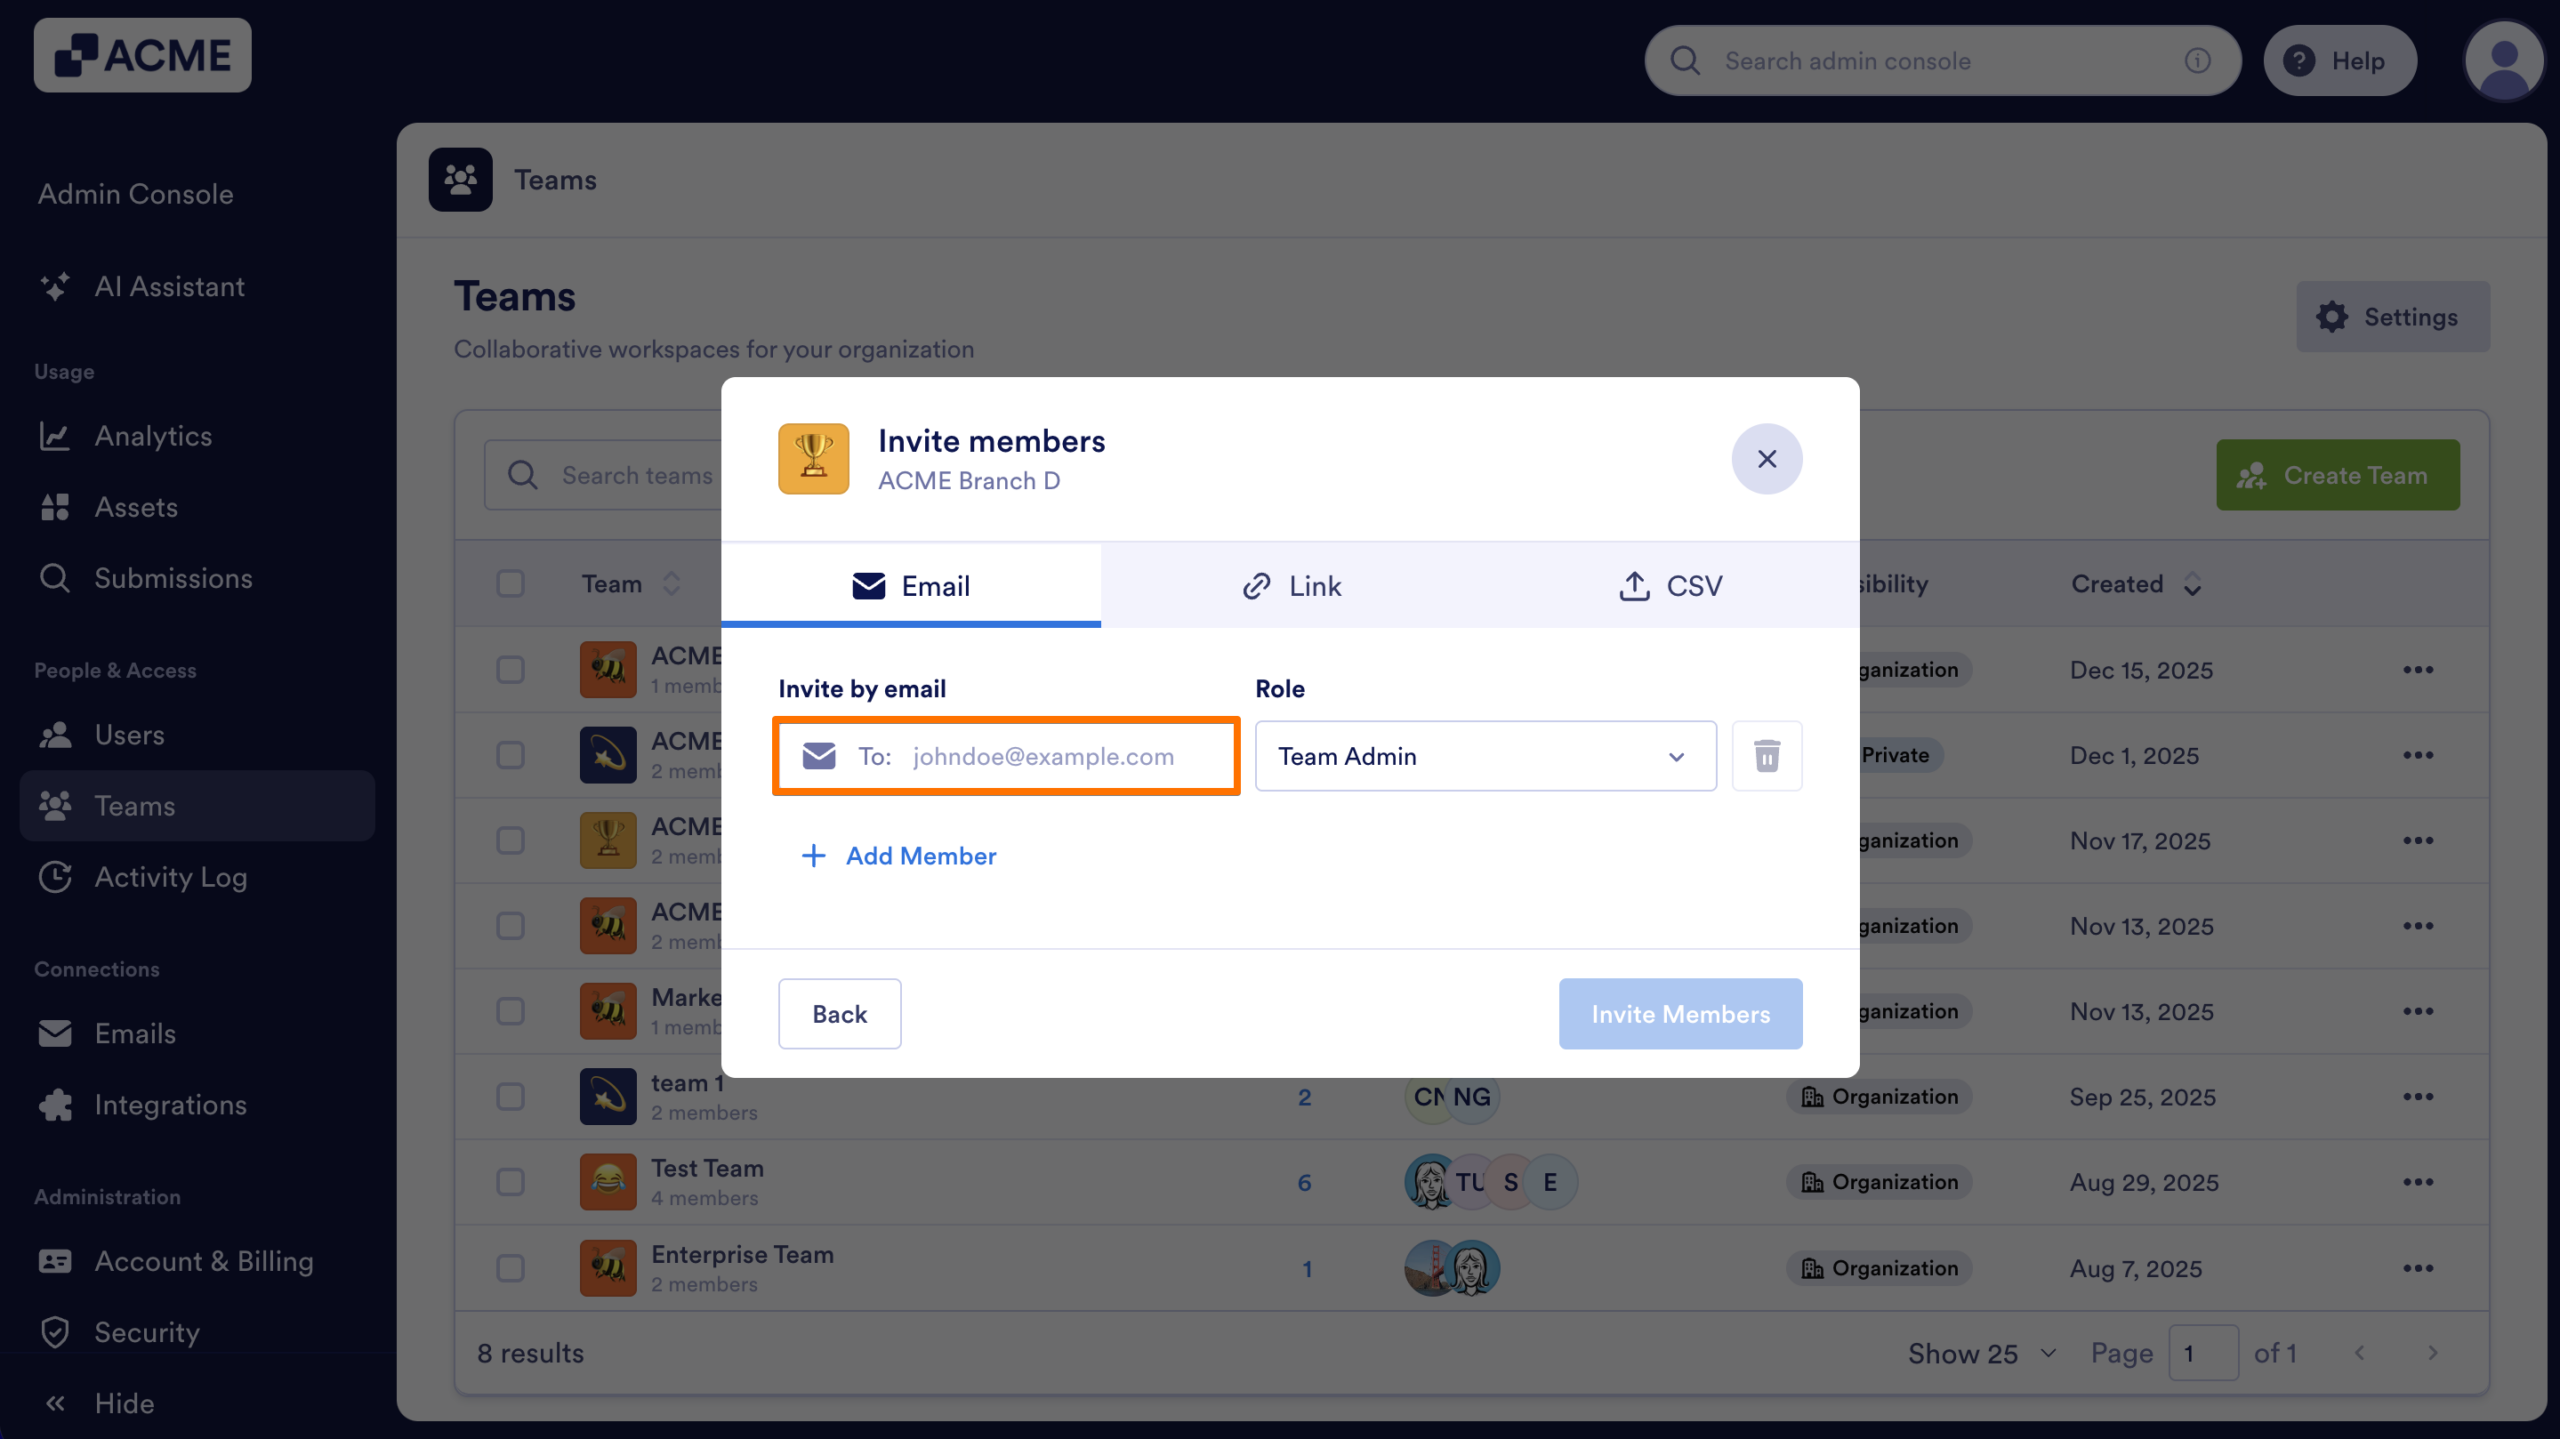The width and height of the screenshot is (2560, 1439).
Task: Open the Users section in People & Access
Action: click(x=129, y=735)
